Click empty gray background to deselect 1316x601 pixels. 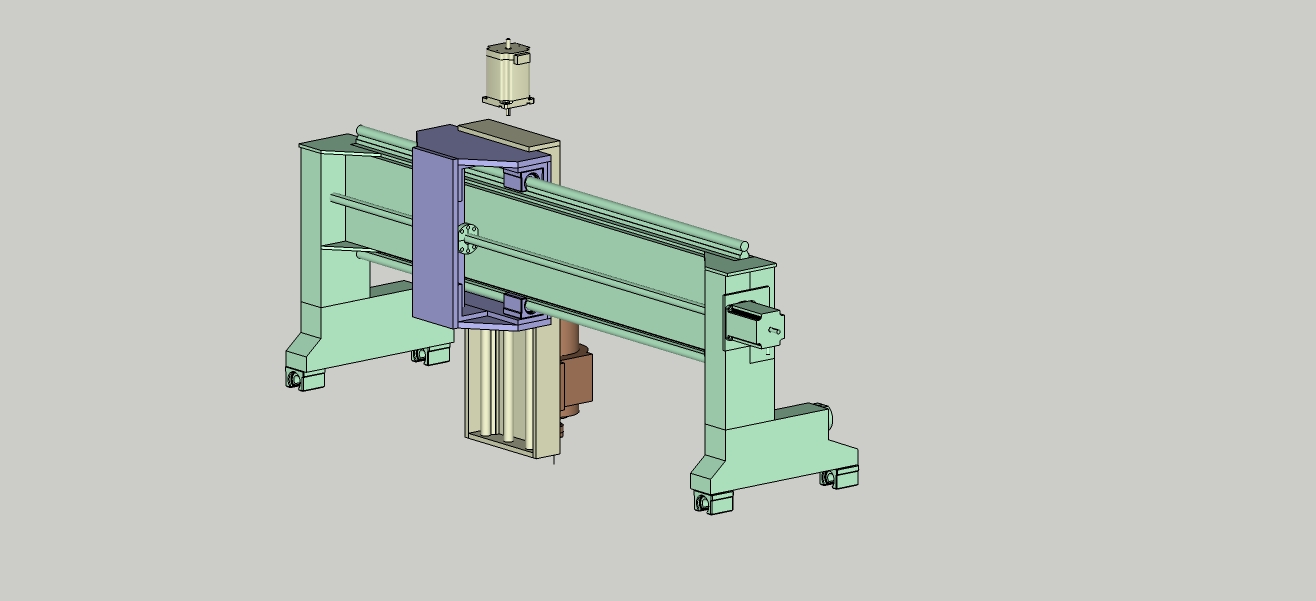1050,150
